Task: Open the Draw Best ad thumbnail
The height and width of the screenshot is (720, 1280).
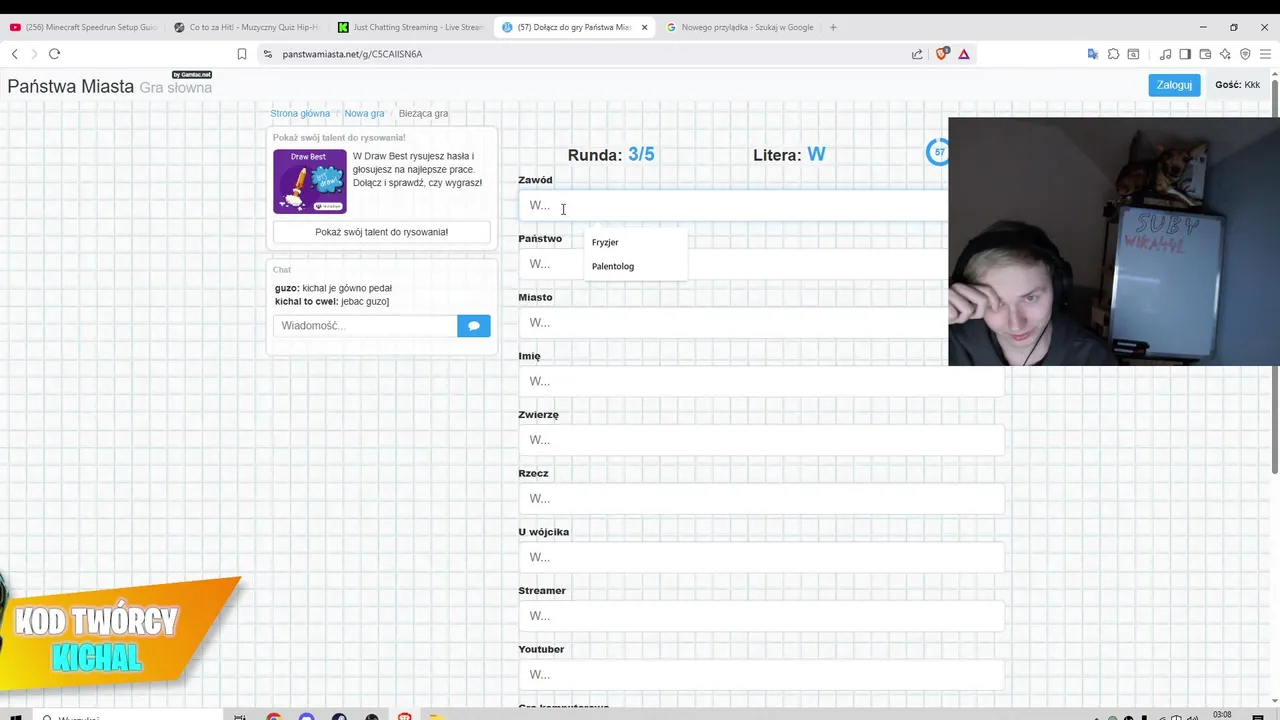Action: tap(310, 181)
